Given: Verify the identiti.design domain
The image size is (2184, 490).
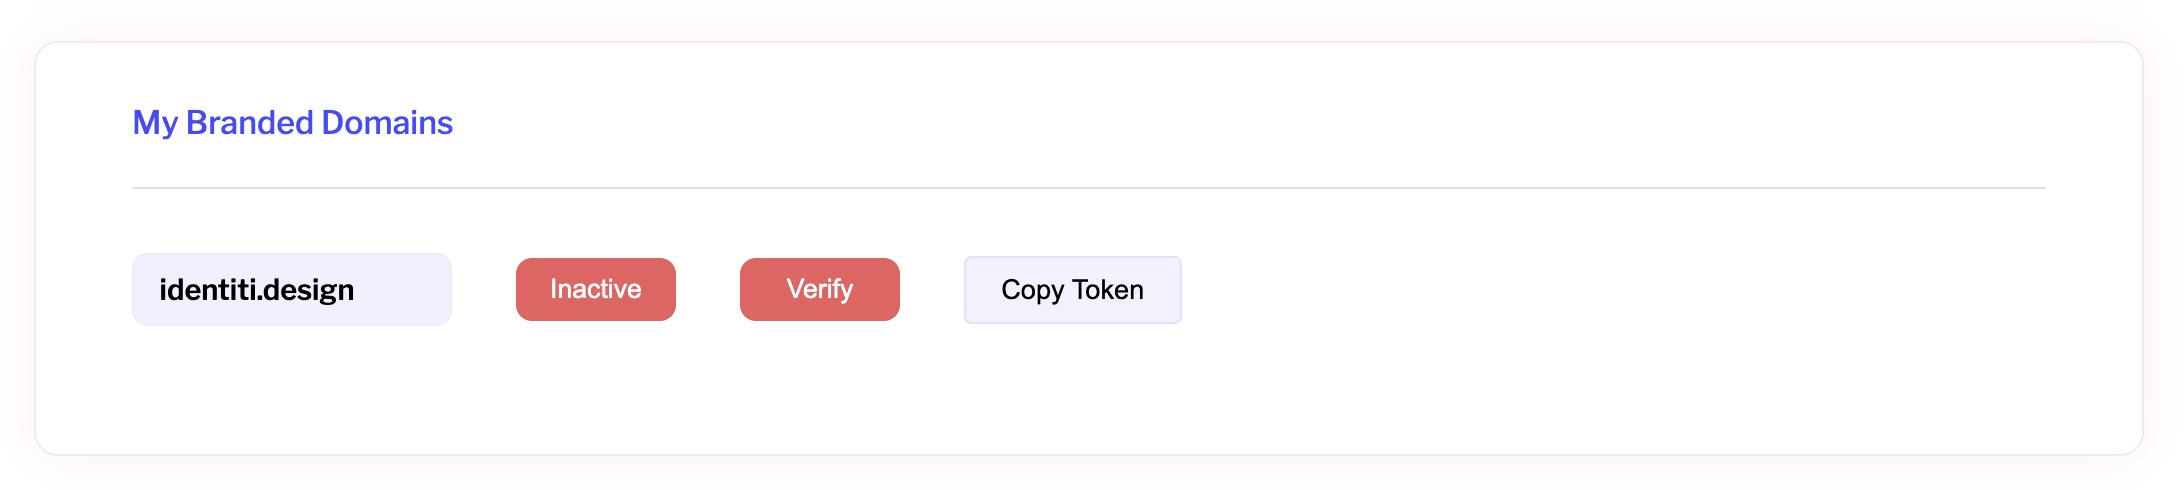Looking at the screenshot, I should click(x=819, y=289).
